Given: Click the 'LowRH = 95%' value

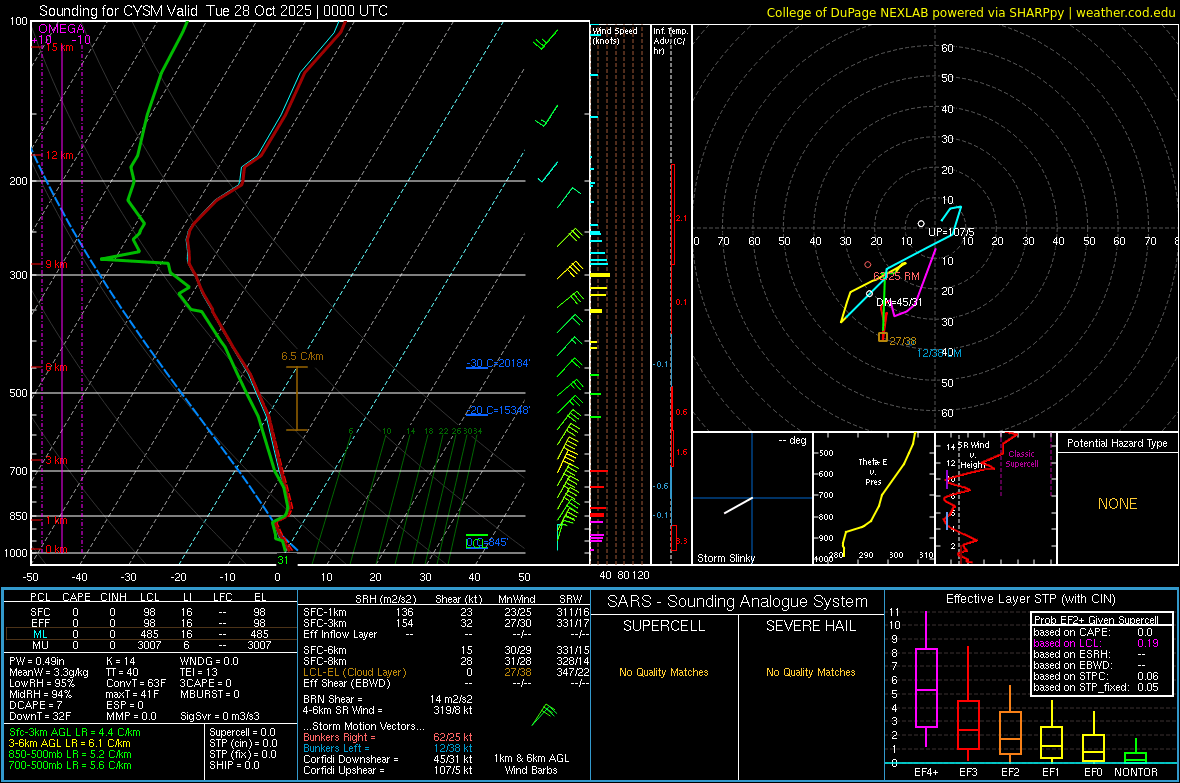Looking at the screenshot, I should click(x=42, y=683).
